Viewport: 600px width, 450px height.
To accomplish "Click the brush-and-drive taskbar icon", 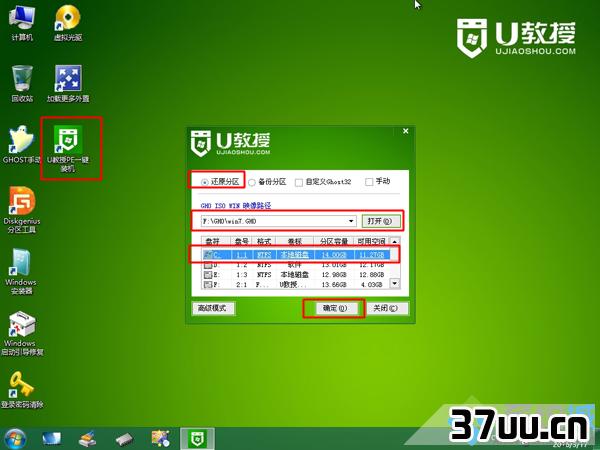I will [x=88, y=439].
